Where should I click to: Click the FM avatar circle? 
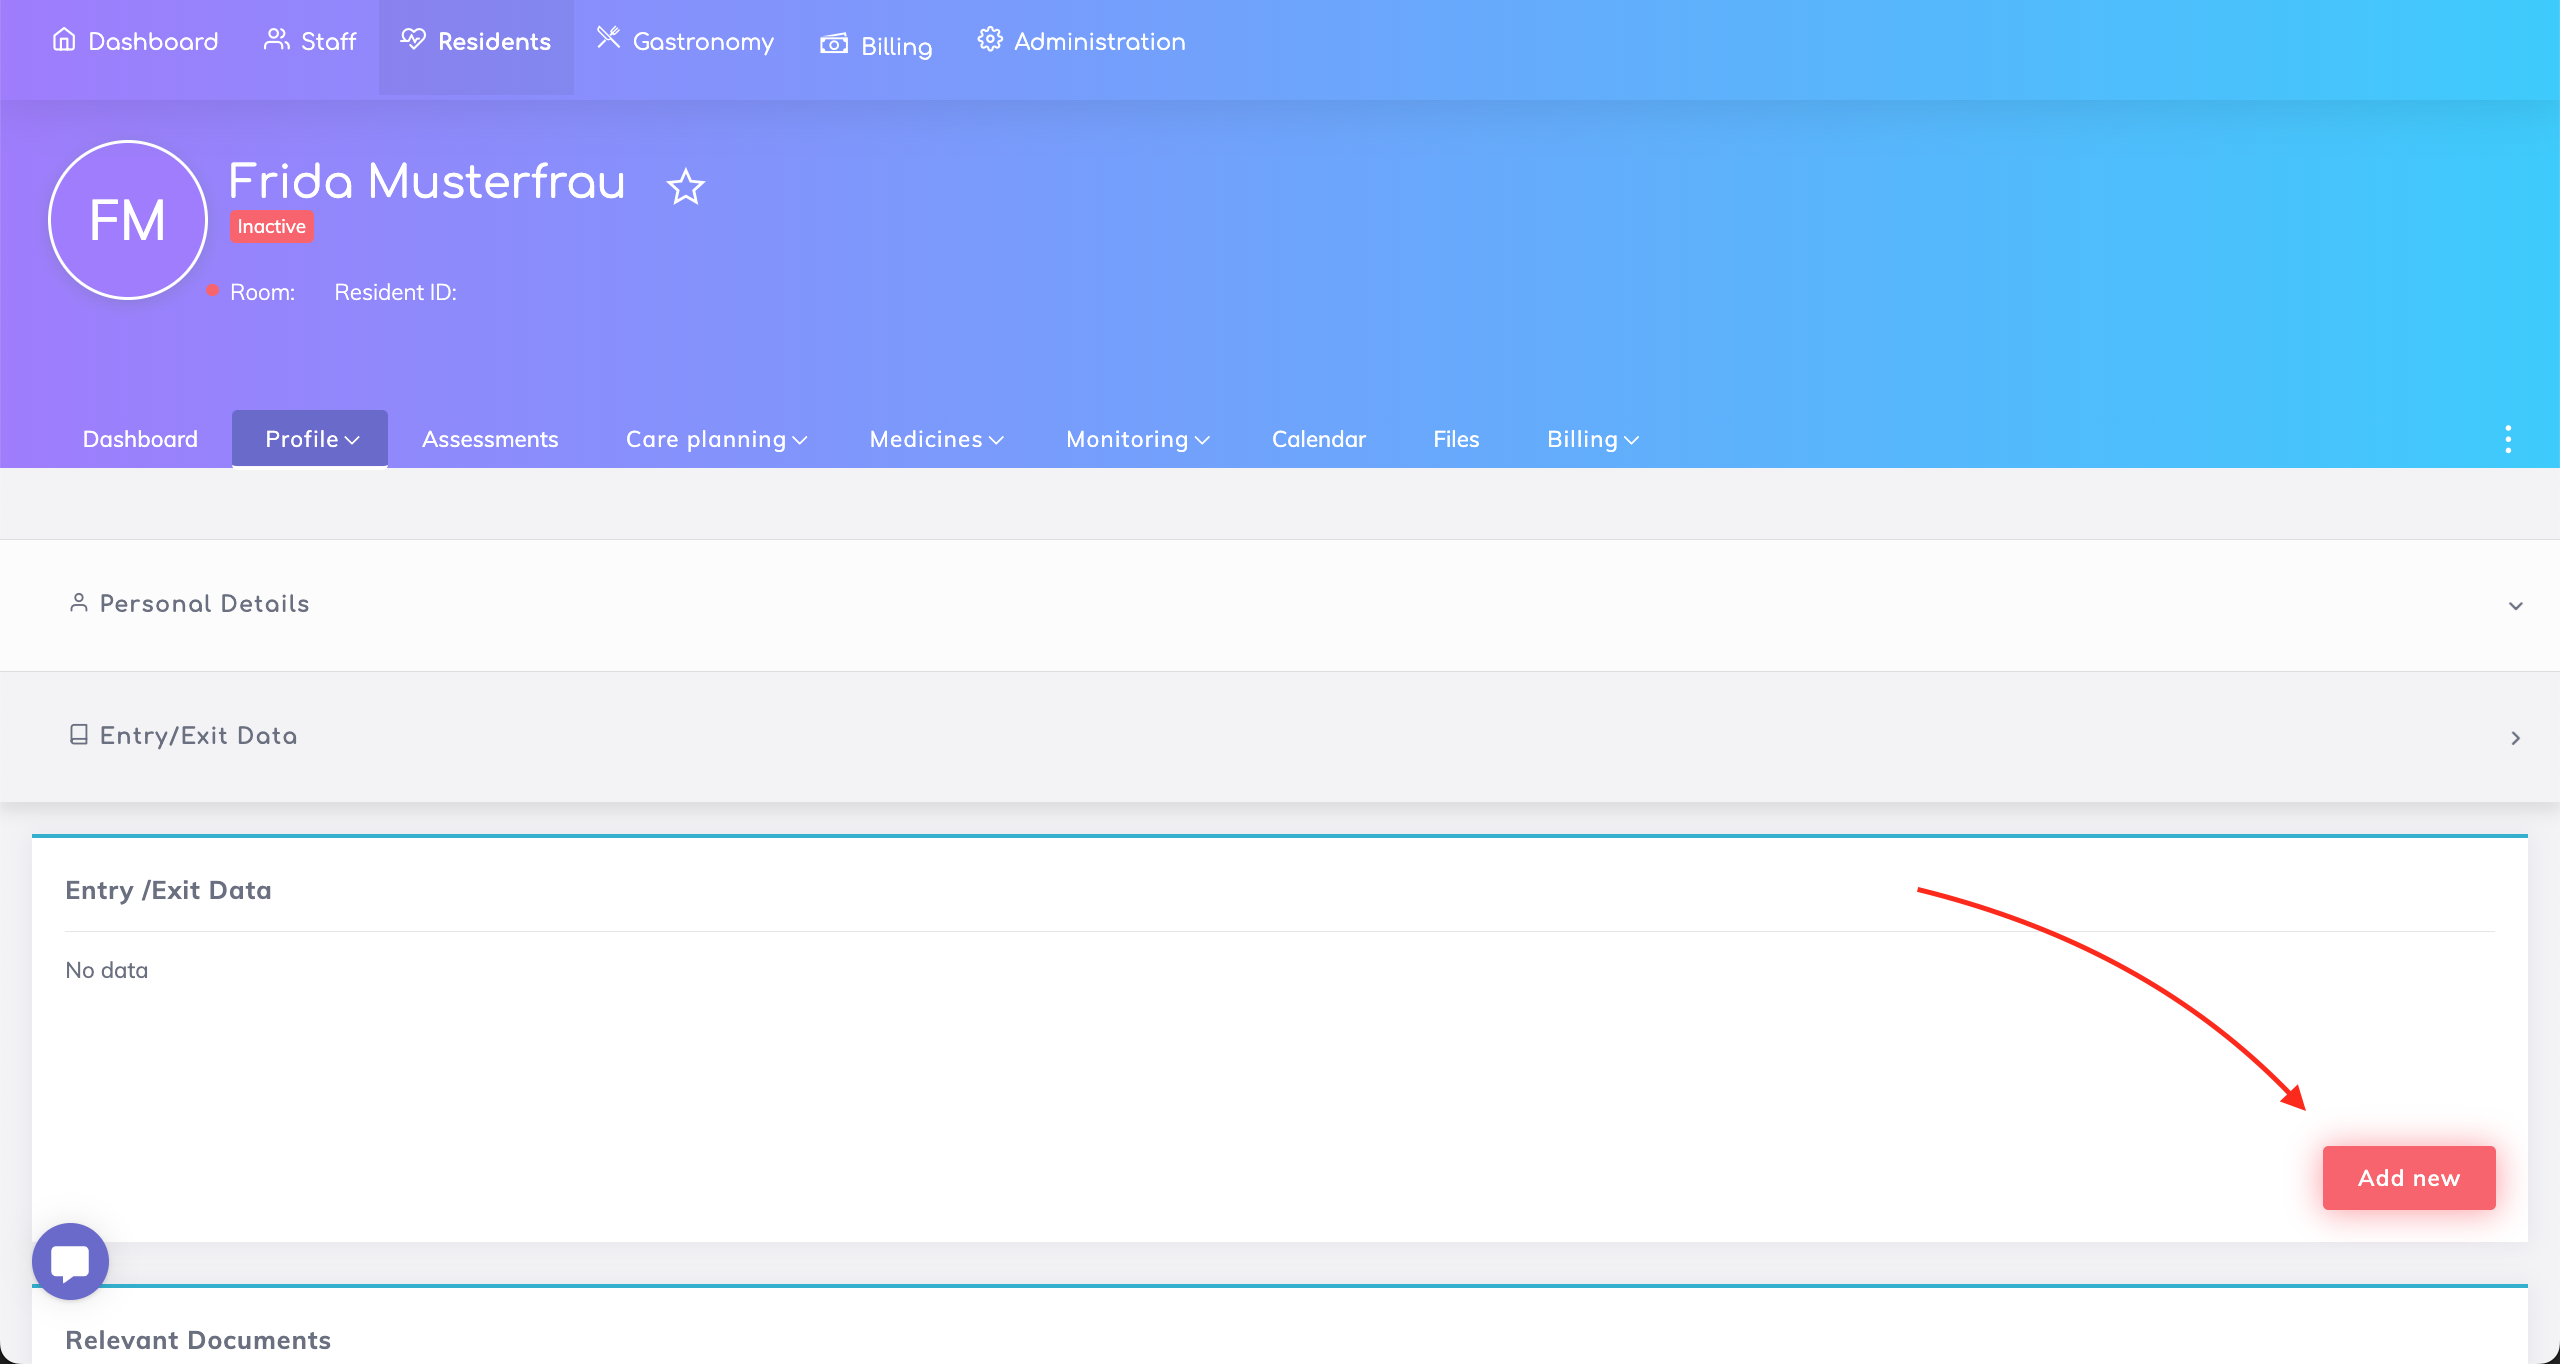[x=128, y=220]
